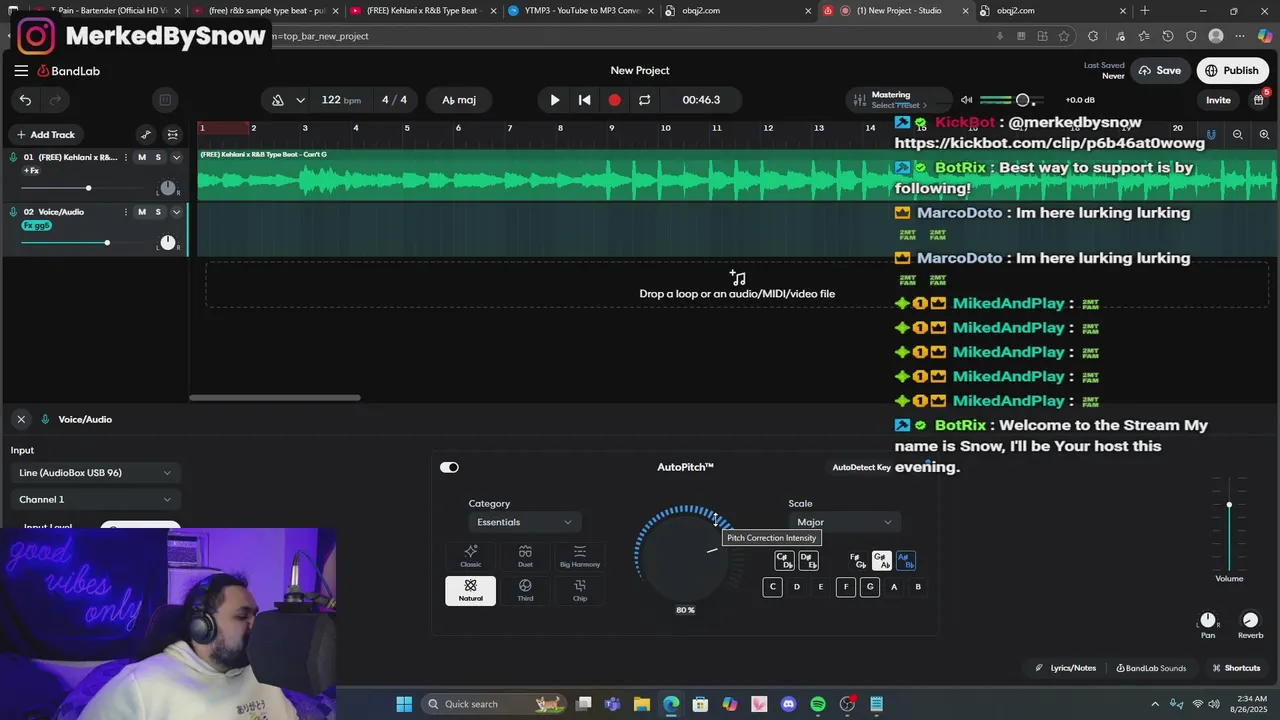Adjust the master volume slider knob

point(1022,100)
